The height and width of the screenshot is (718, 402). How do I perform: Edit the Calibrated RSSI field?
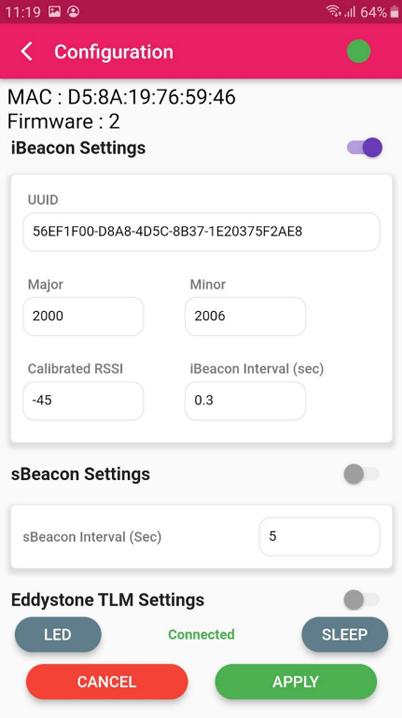click(83, 401)
